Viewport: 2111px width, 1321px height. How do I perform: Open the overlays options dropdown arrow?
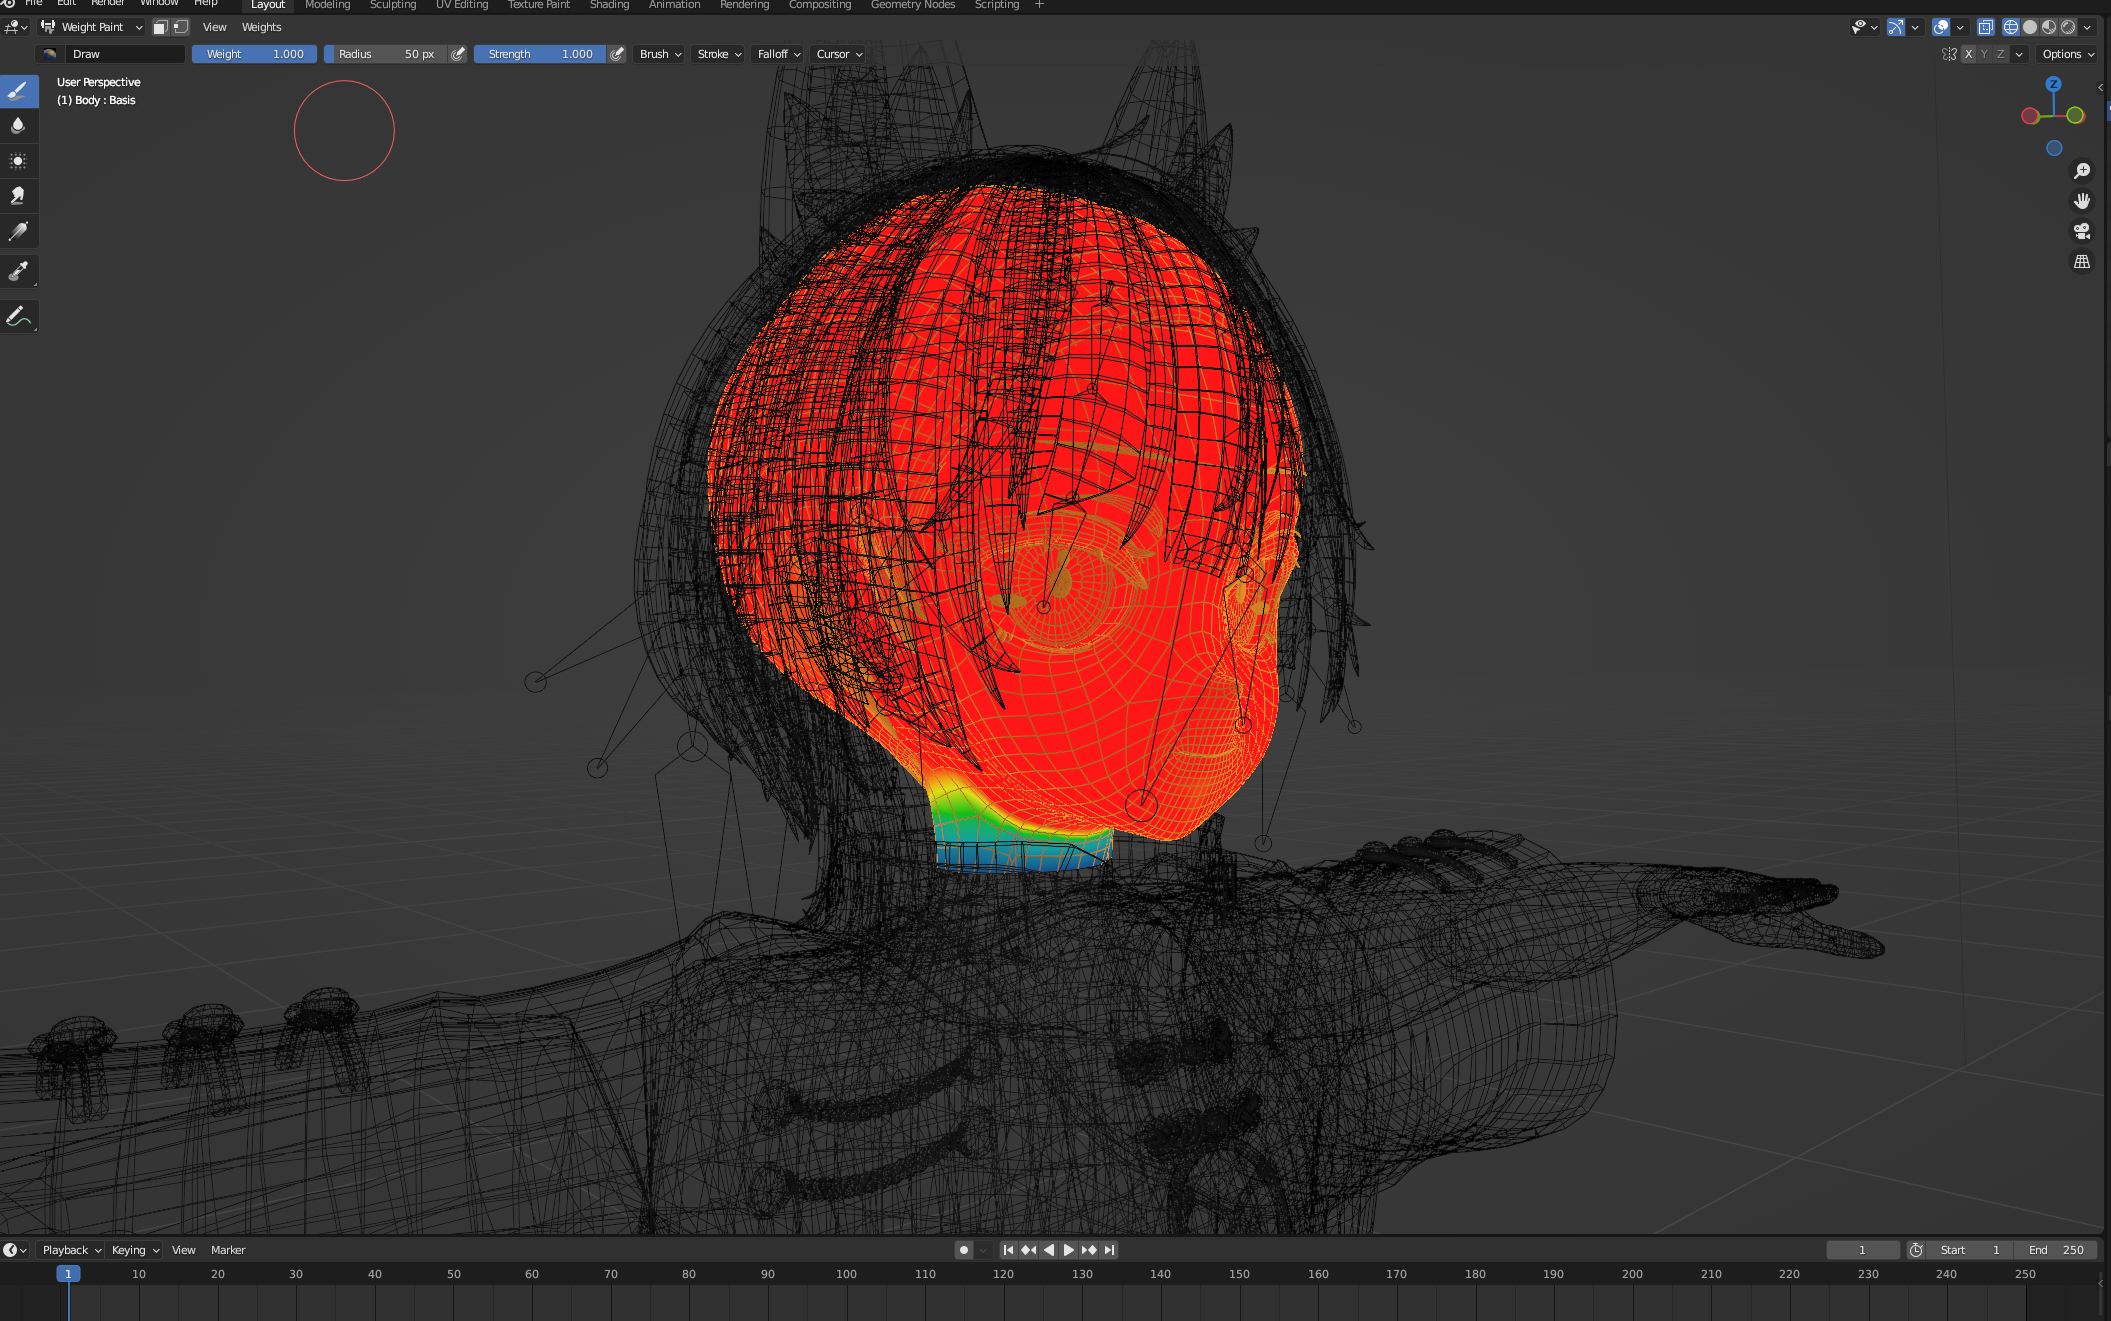(x=1960, y=27)
